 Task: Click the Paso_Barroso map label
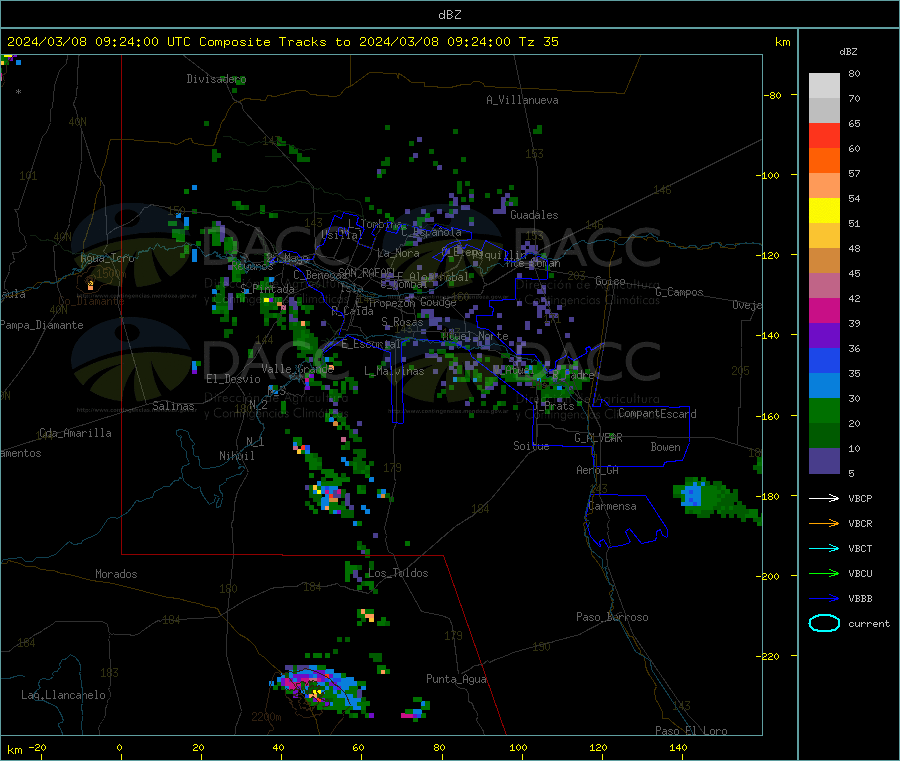click(612, 617)
